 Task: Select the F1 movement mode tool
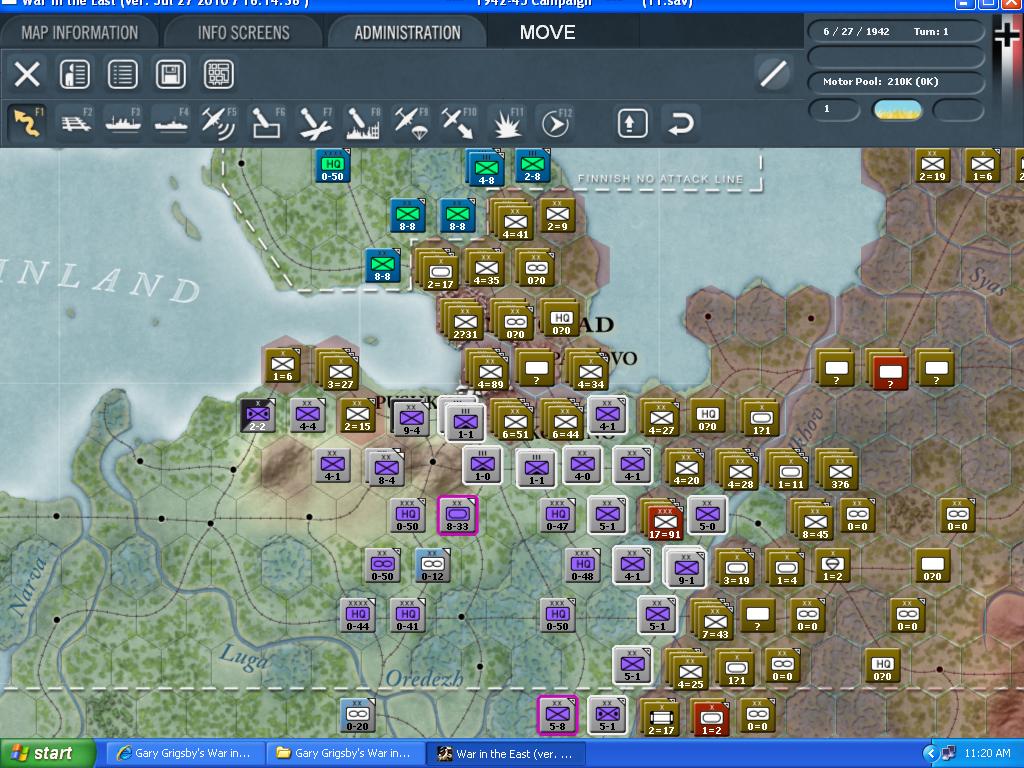click(x=27, y=122)
